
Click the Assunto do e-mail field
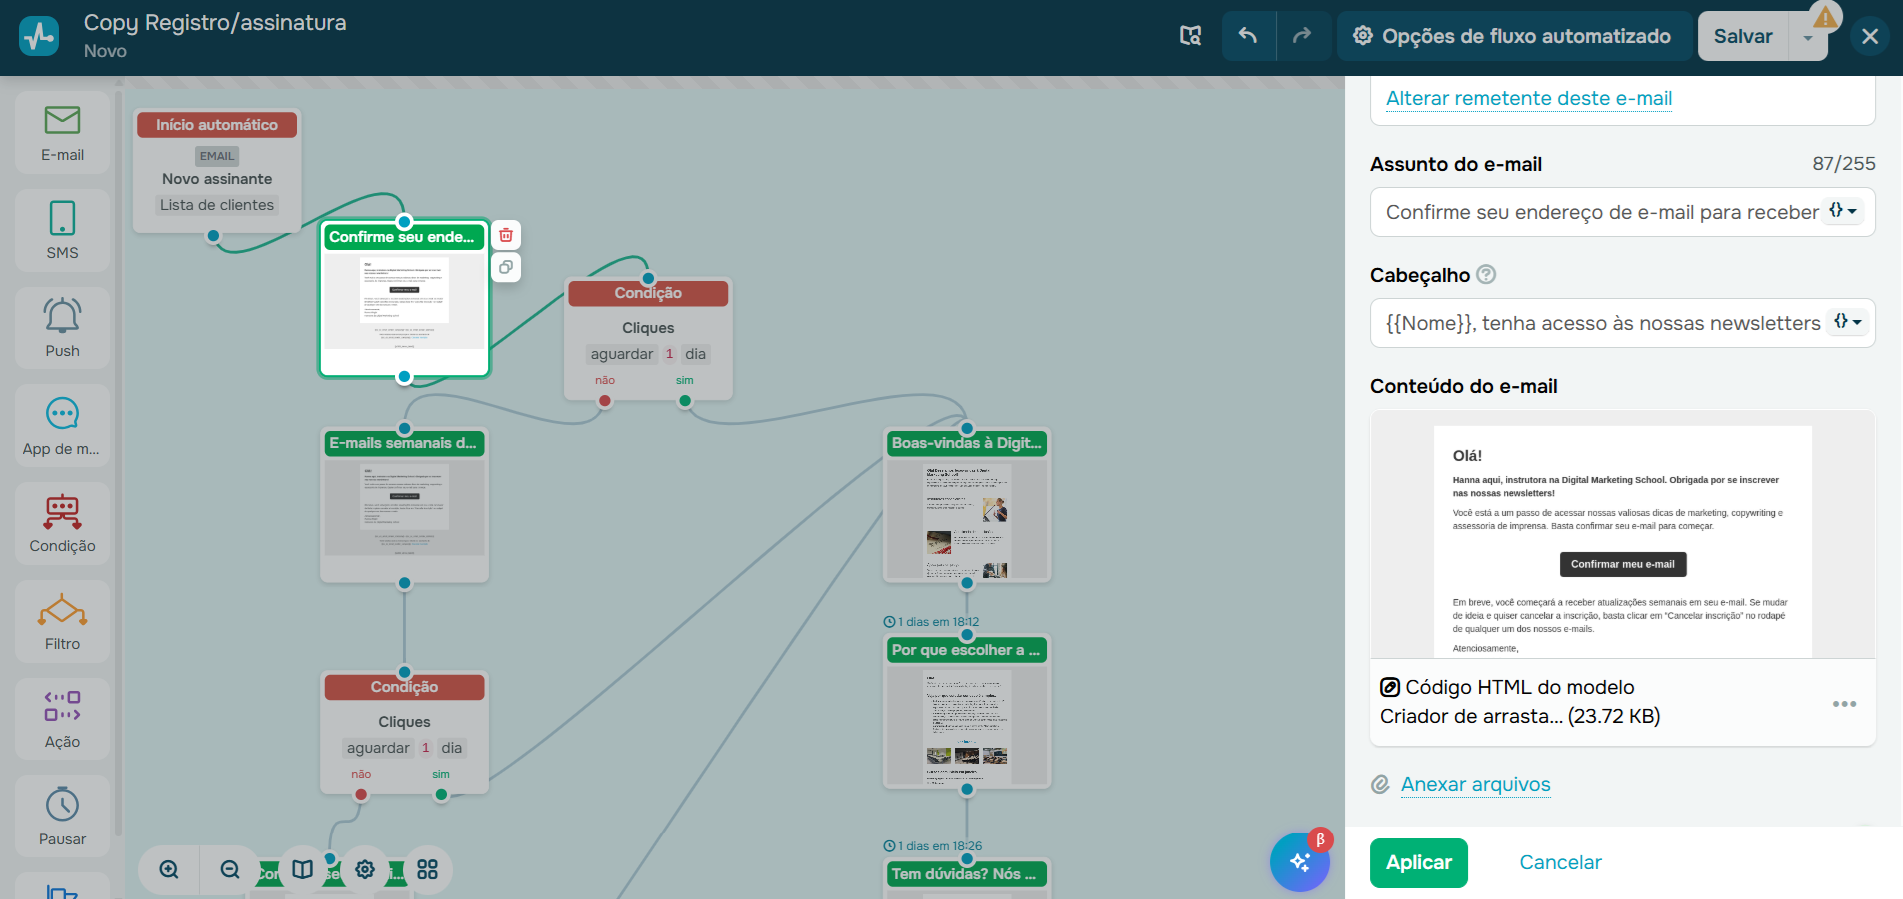click(1622, 212)
